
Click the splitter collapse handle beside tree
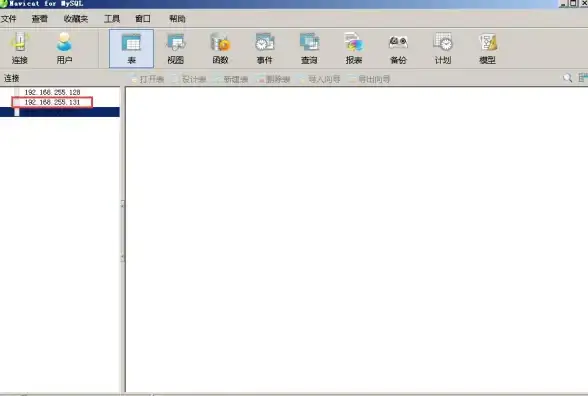(x=122, y=231)
